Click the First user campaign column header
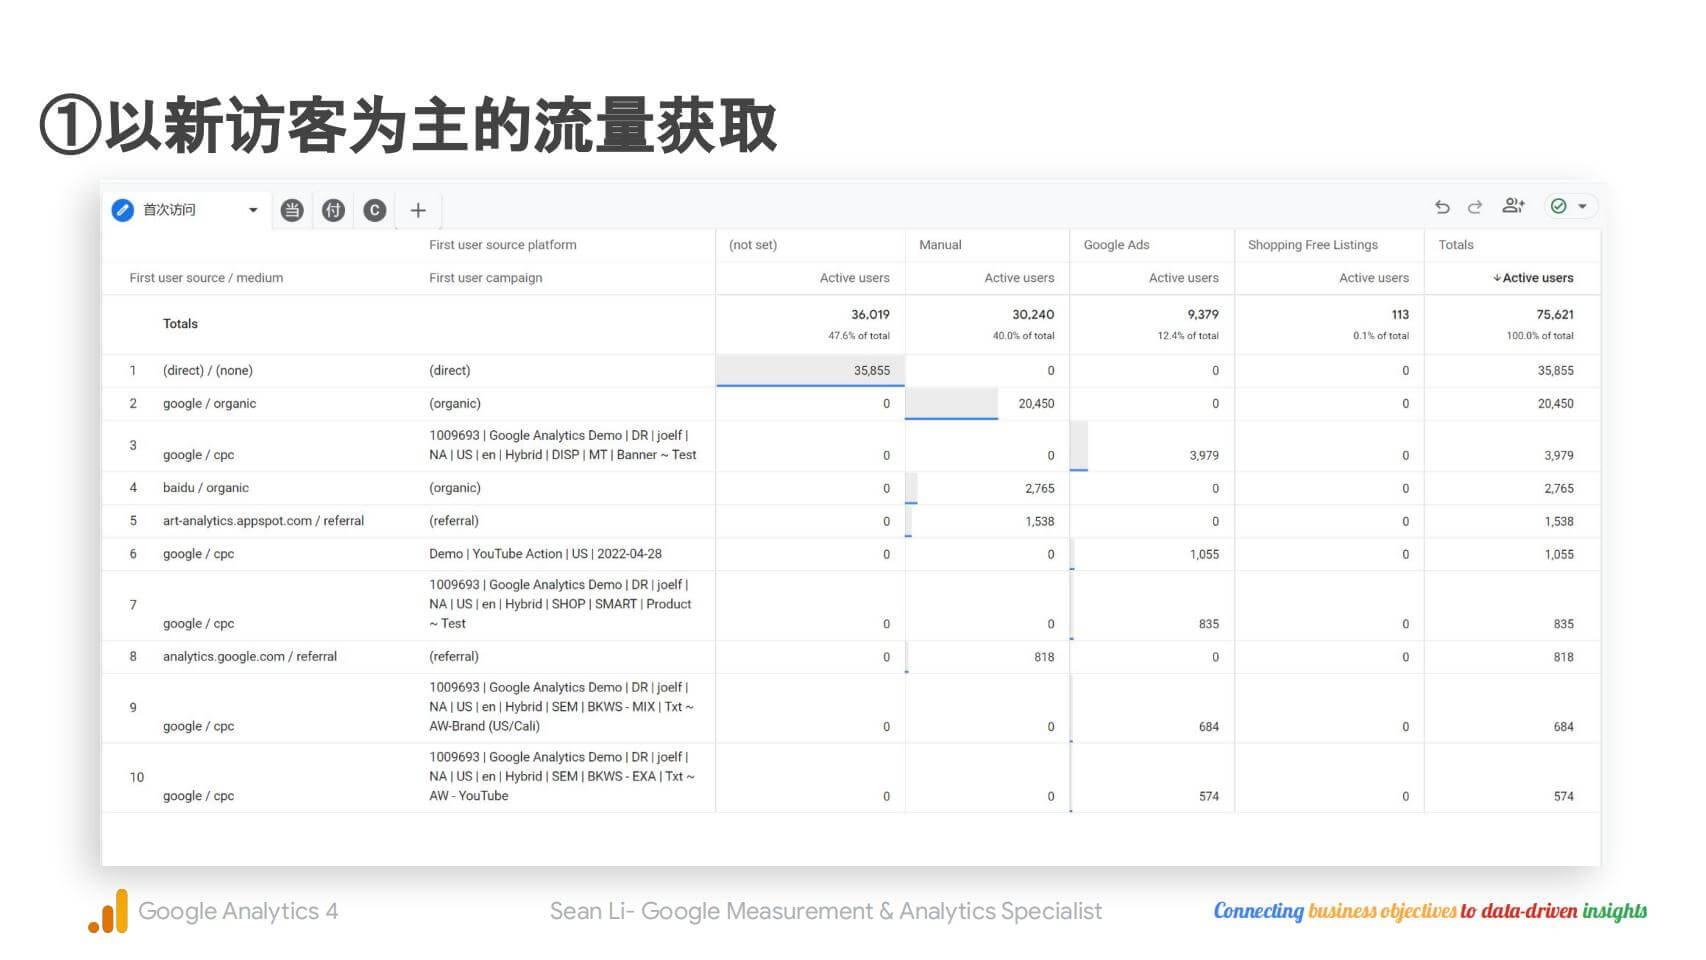This screenshot has width=1706, height=960. [486, 278]
